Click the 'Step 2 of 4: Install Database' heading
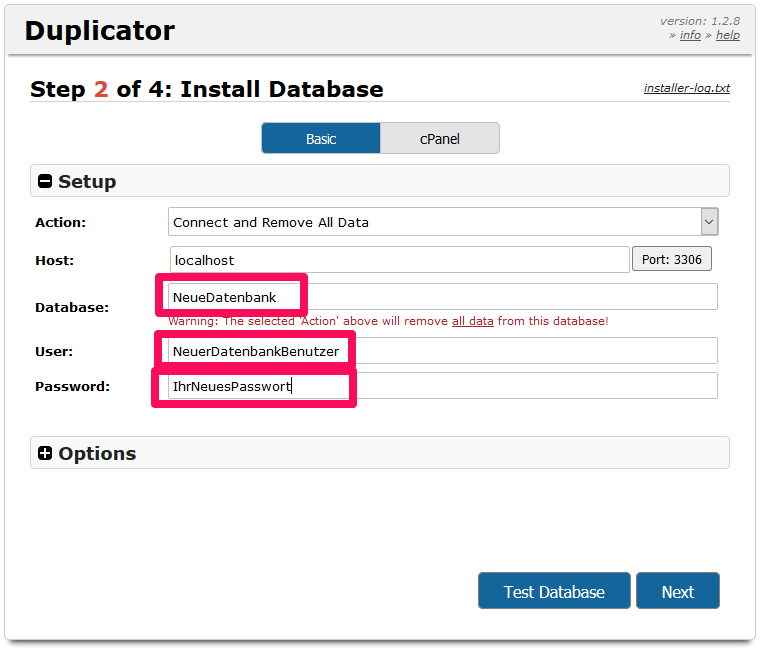 [x=206, y=89]
